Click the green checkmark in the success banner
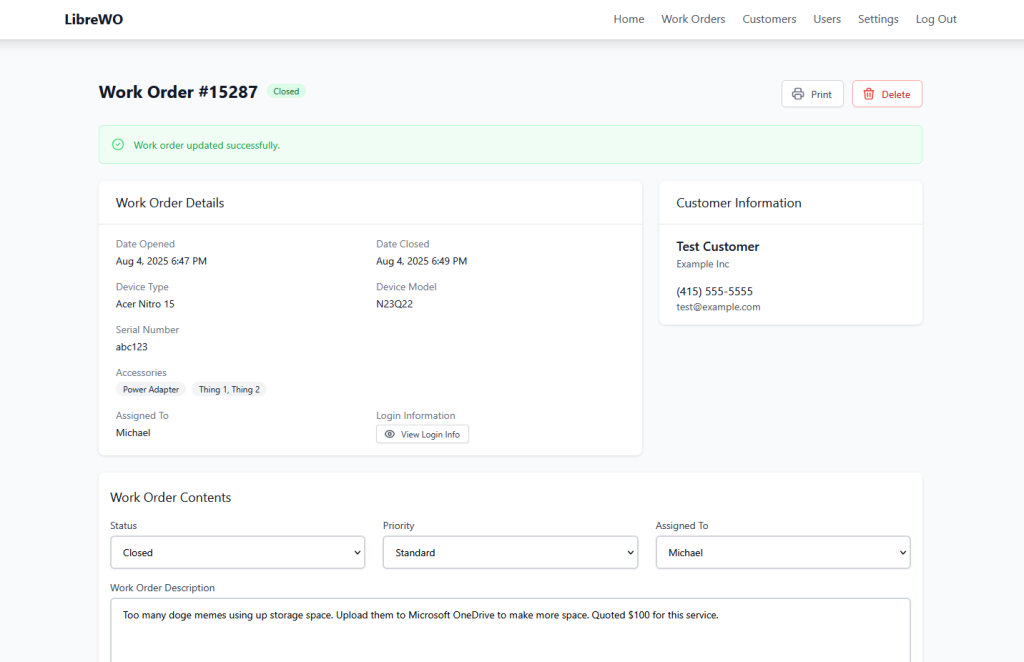Viewport: 1024px width, 662px height. [x=117, y=144]
